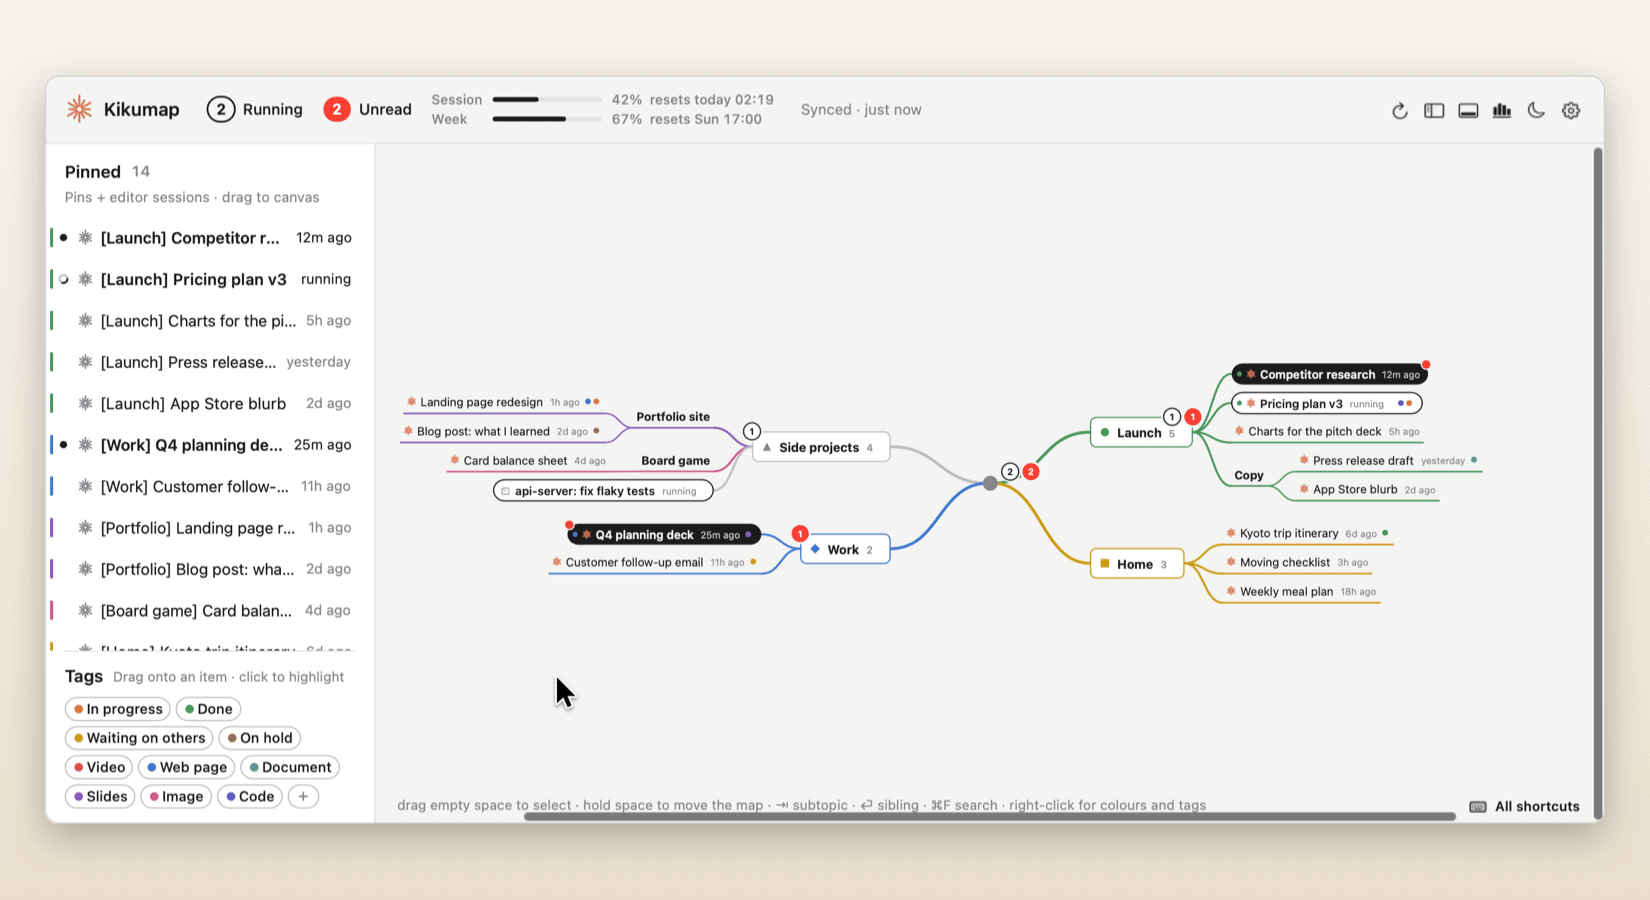Viewport: 1650px width, 900px height.
Task: Open the Running sessions counter
Action: (x=255, y=109)
